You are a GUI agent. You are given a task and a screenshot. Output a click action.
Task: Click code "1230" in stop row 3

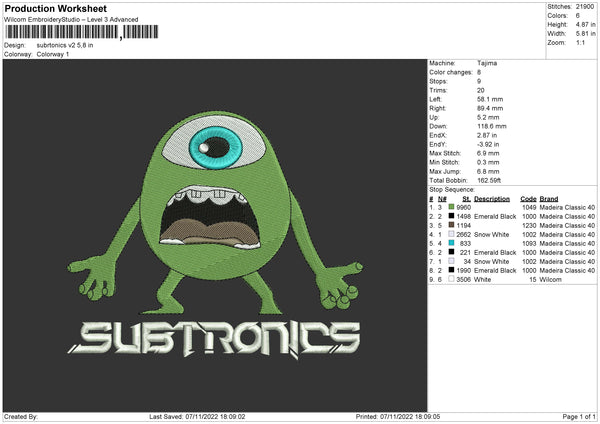coord(529,225)
